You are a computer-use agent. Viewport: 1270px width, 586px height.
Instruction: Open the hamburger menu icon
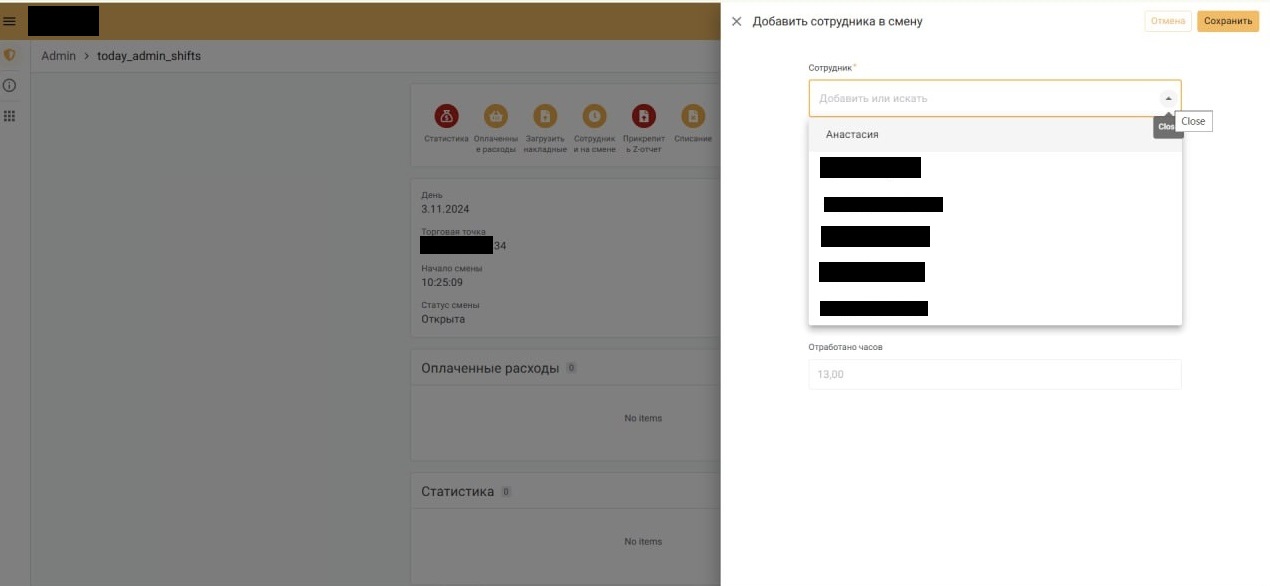[x=10, y=21]
